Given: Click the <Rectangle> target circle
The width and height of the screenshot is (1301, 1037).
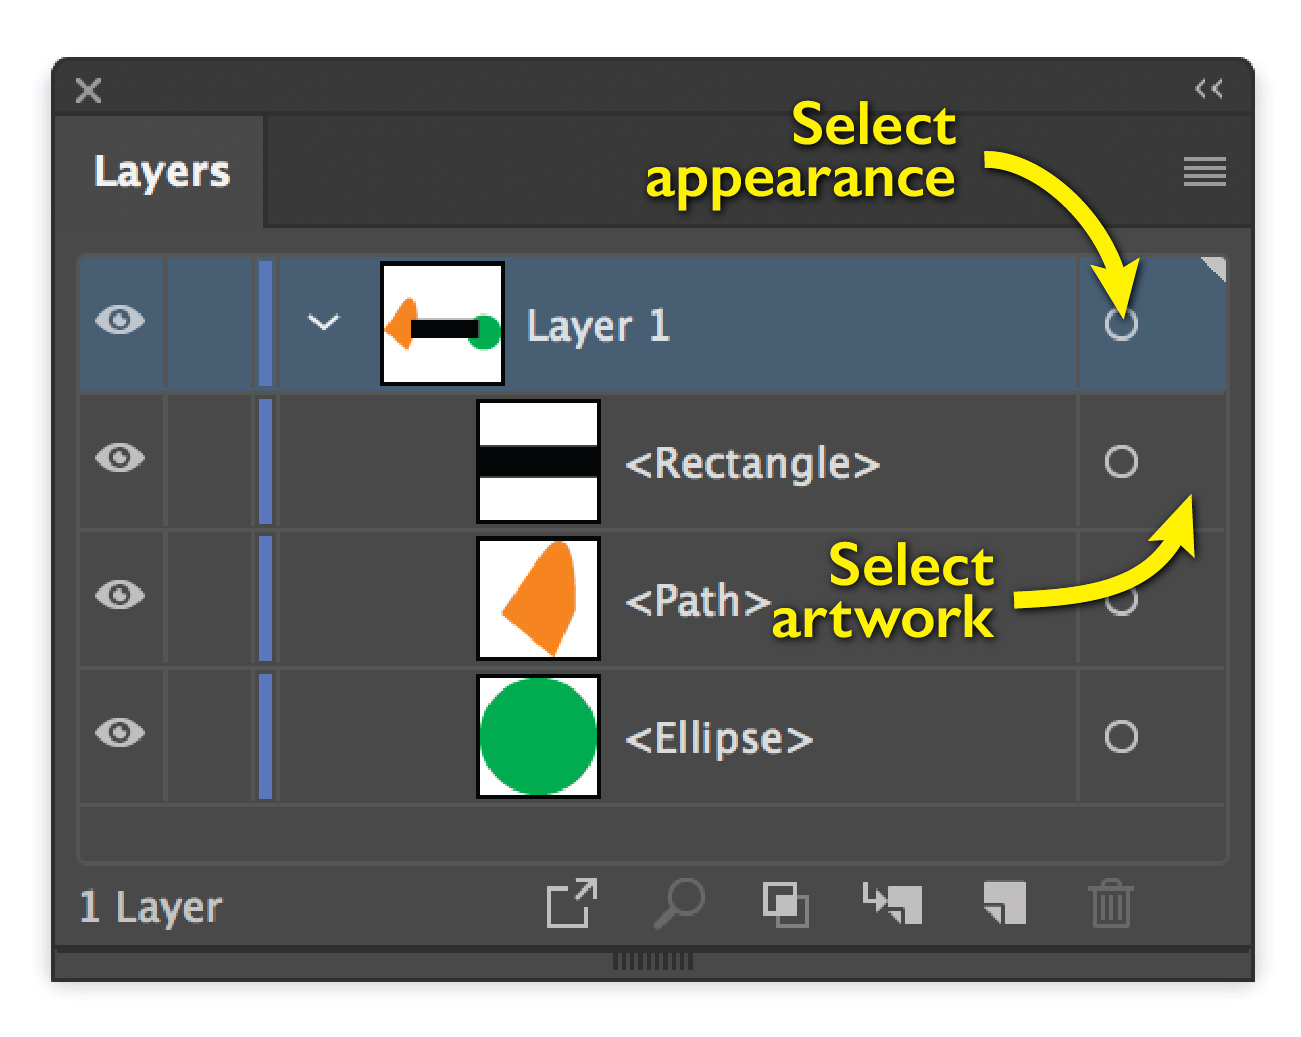Looking at the screenshot, I should [1121, 461].
